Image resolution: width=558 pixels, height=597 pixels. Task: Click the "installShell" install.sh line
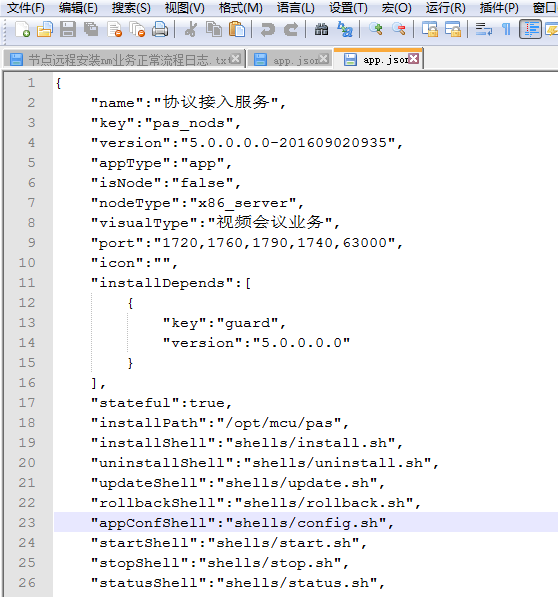click(247, 443)
